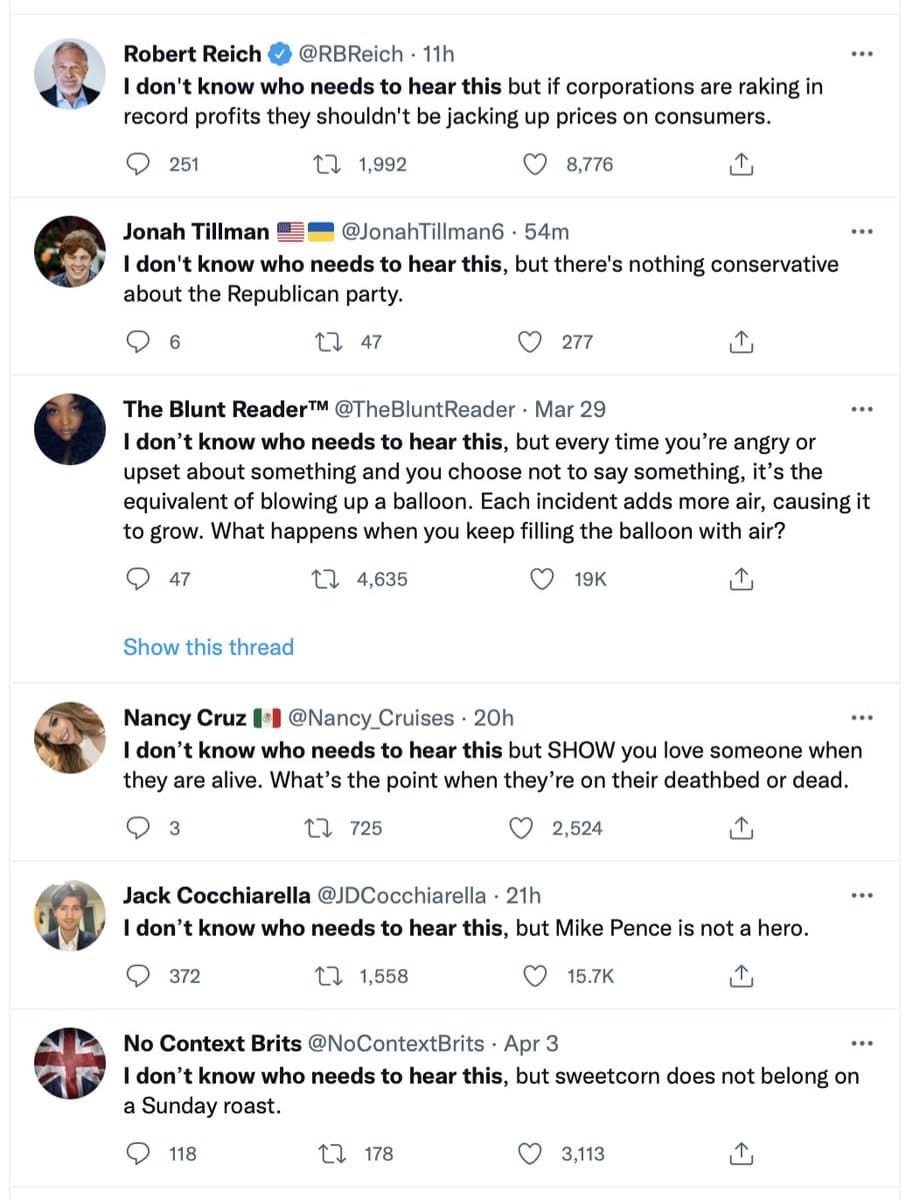Open Show this thread link
Screen dimensions: 913x1200
[x=208, y=647]
